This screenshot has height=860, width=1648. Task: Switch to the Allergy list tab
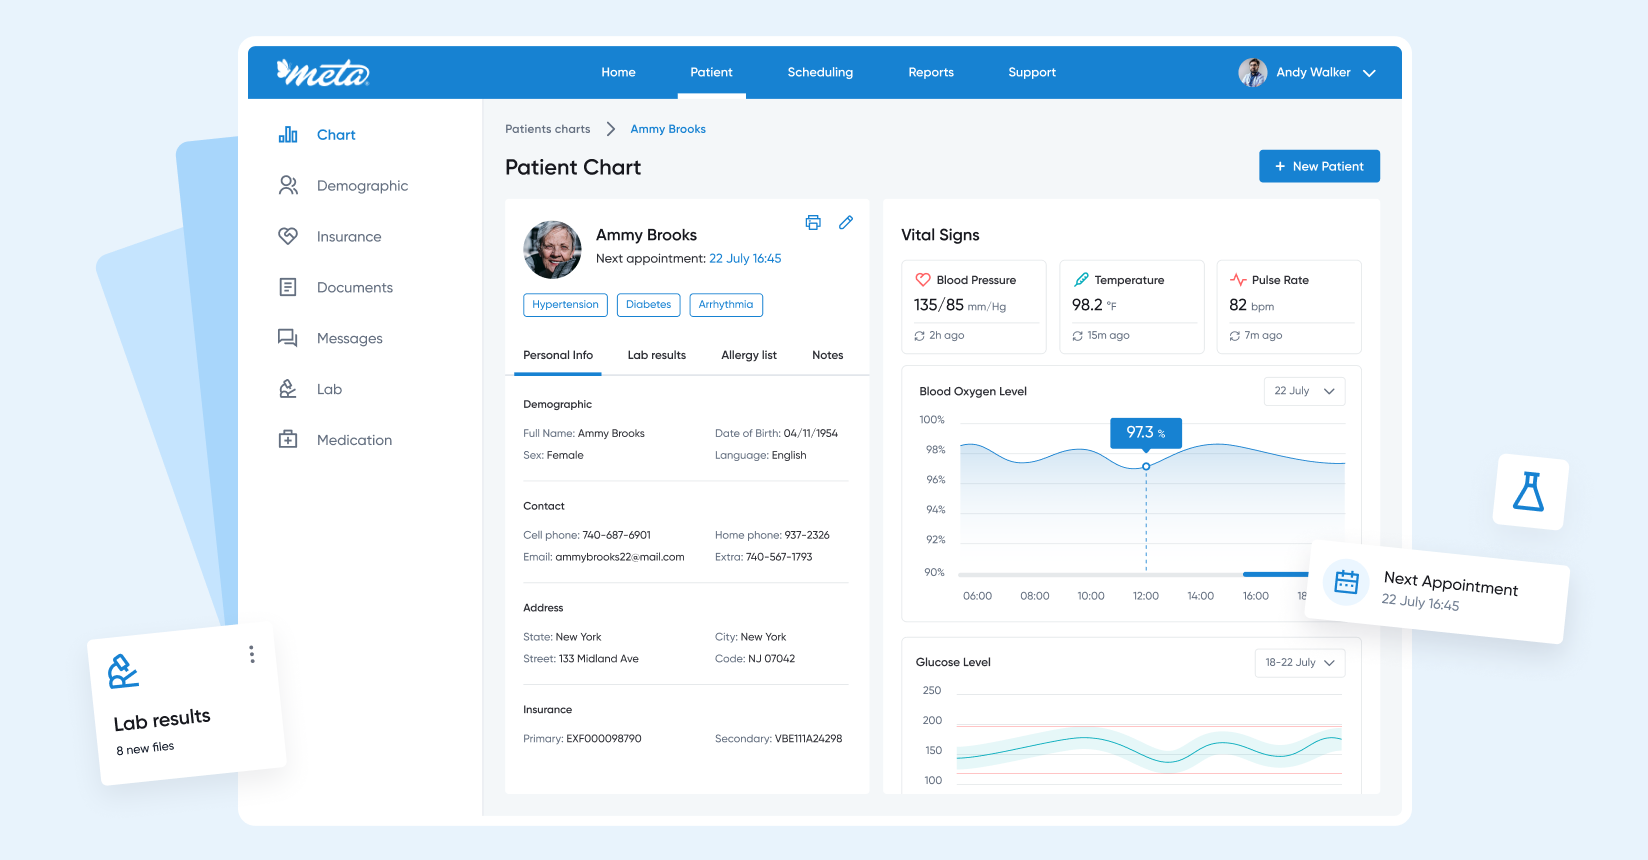[748, 355]
